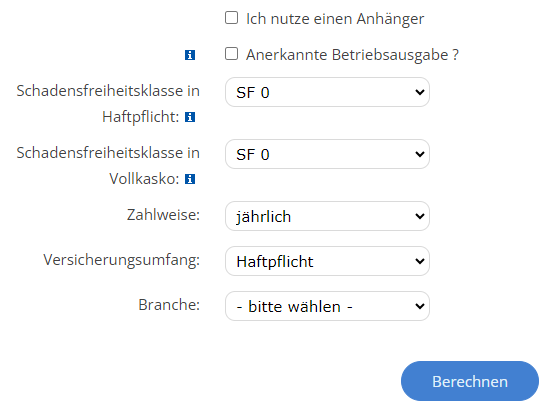Click info icon next to Haftpflicht label
This screenshot has height=415, width=546.
190,117
